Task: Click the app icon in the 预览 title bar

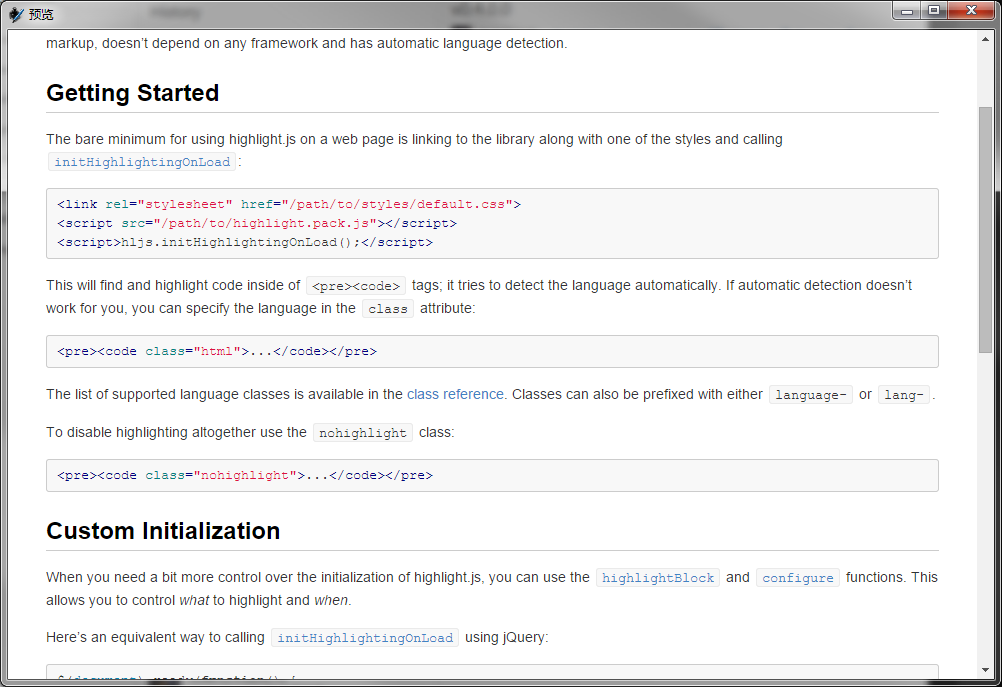Action: (16, 14)
